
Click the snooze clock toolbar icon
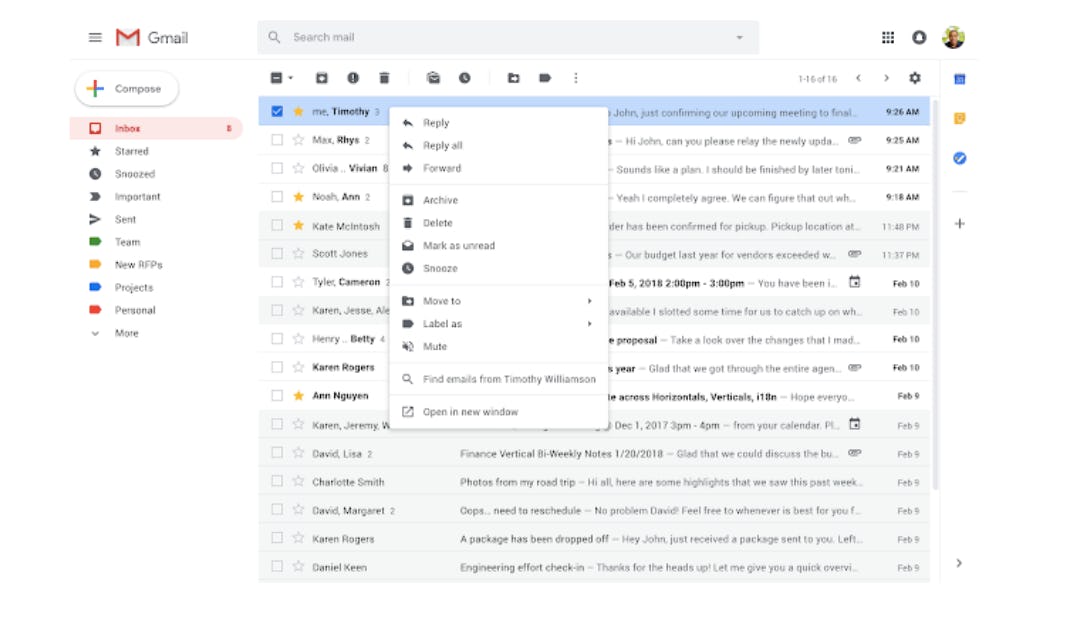(464, 78)
